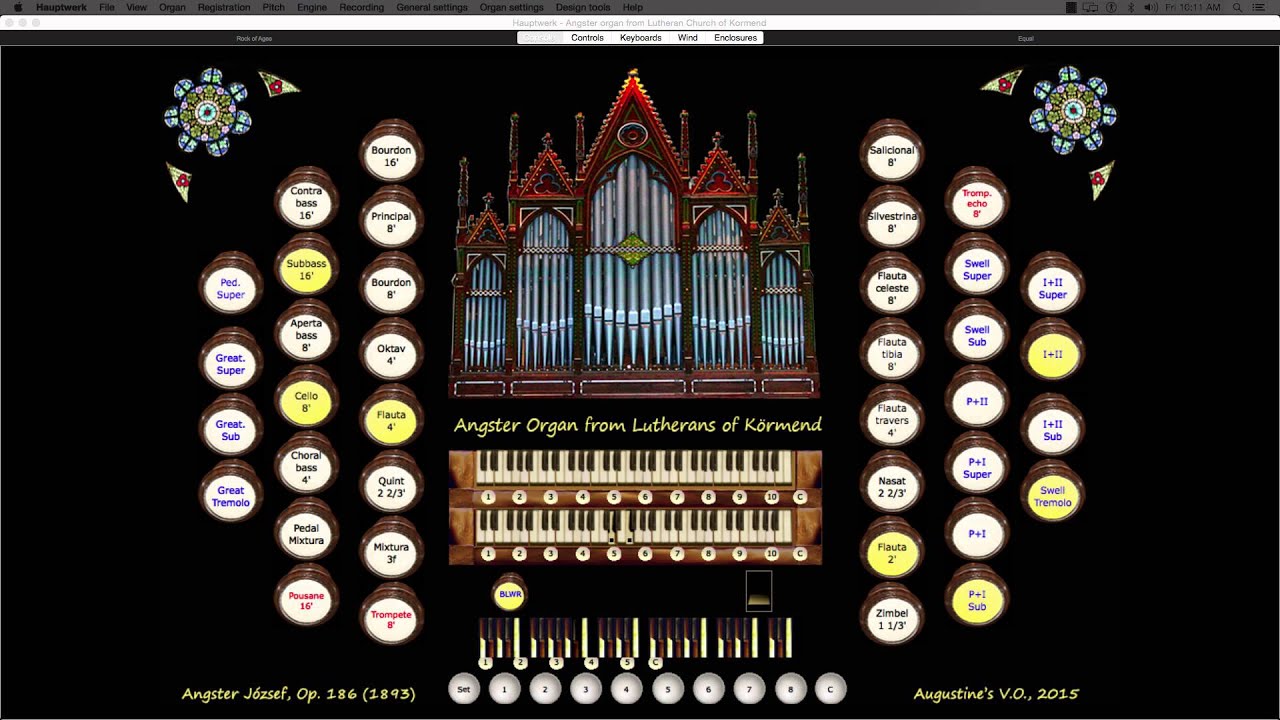Image resolution: width=1280 pixels, height=720 pixels.
Task: Pull the Nasat 2 2/3' stop
Action: click(x=891, y=486)
